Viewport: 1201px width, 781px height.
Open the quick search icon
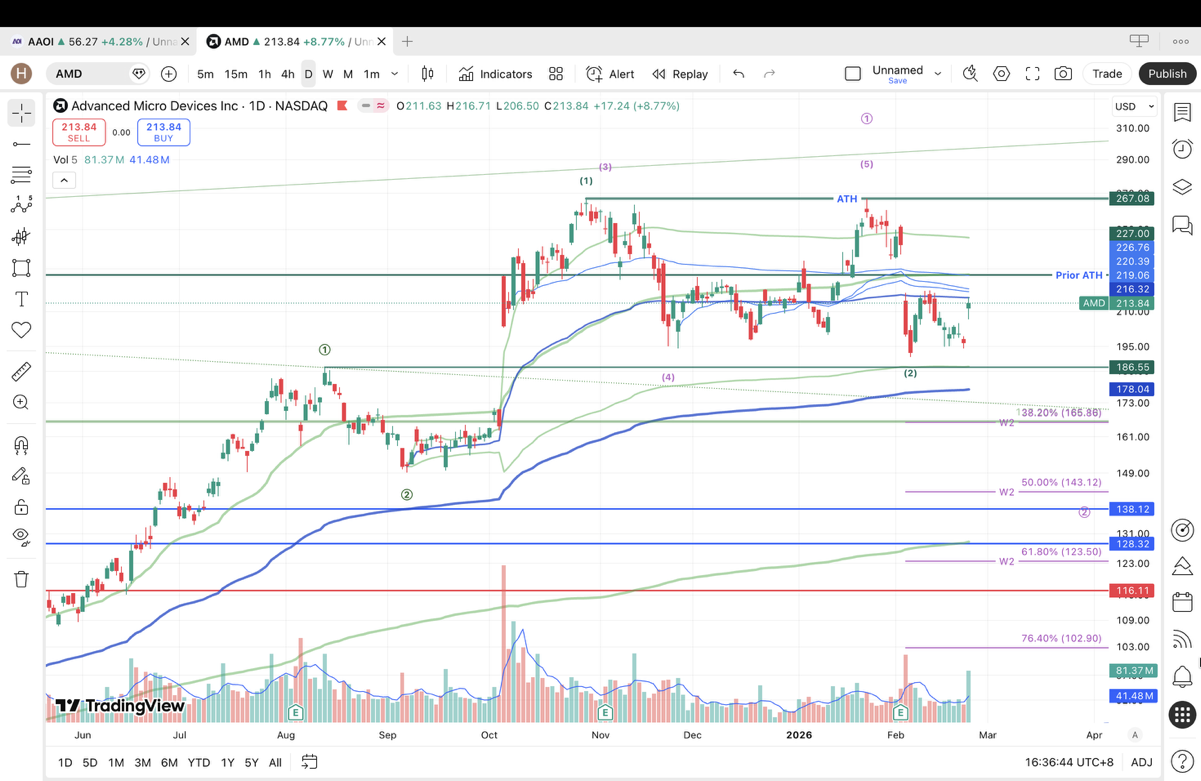click(970, 74)
